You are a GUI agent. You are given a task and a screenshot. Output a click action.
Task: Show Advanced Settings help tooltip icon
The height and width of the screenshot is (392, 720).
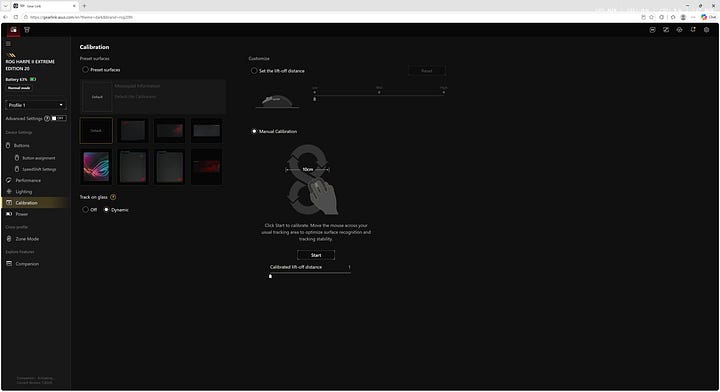tap(47, 118)
